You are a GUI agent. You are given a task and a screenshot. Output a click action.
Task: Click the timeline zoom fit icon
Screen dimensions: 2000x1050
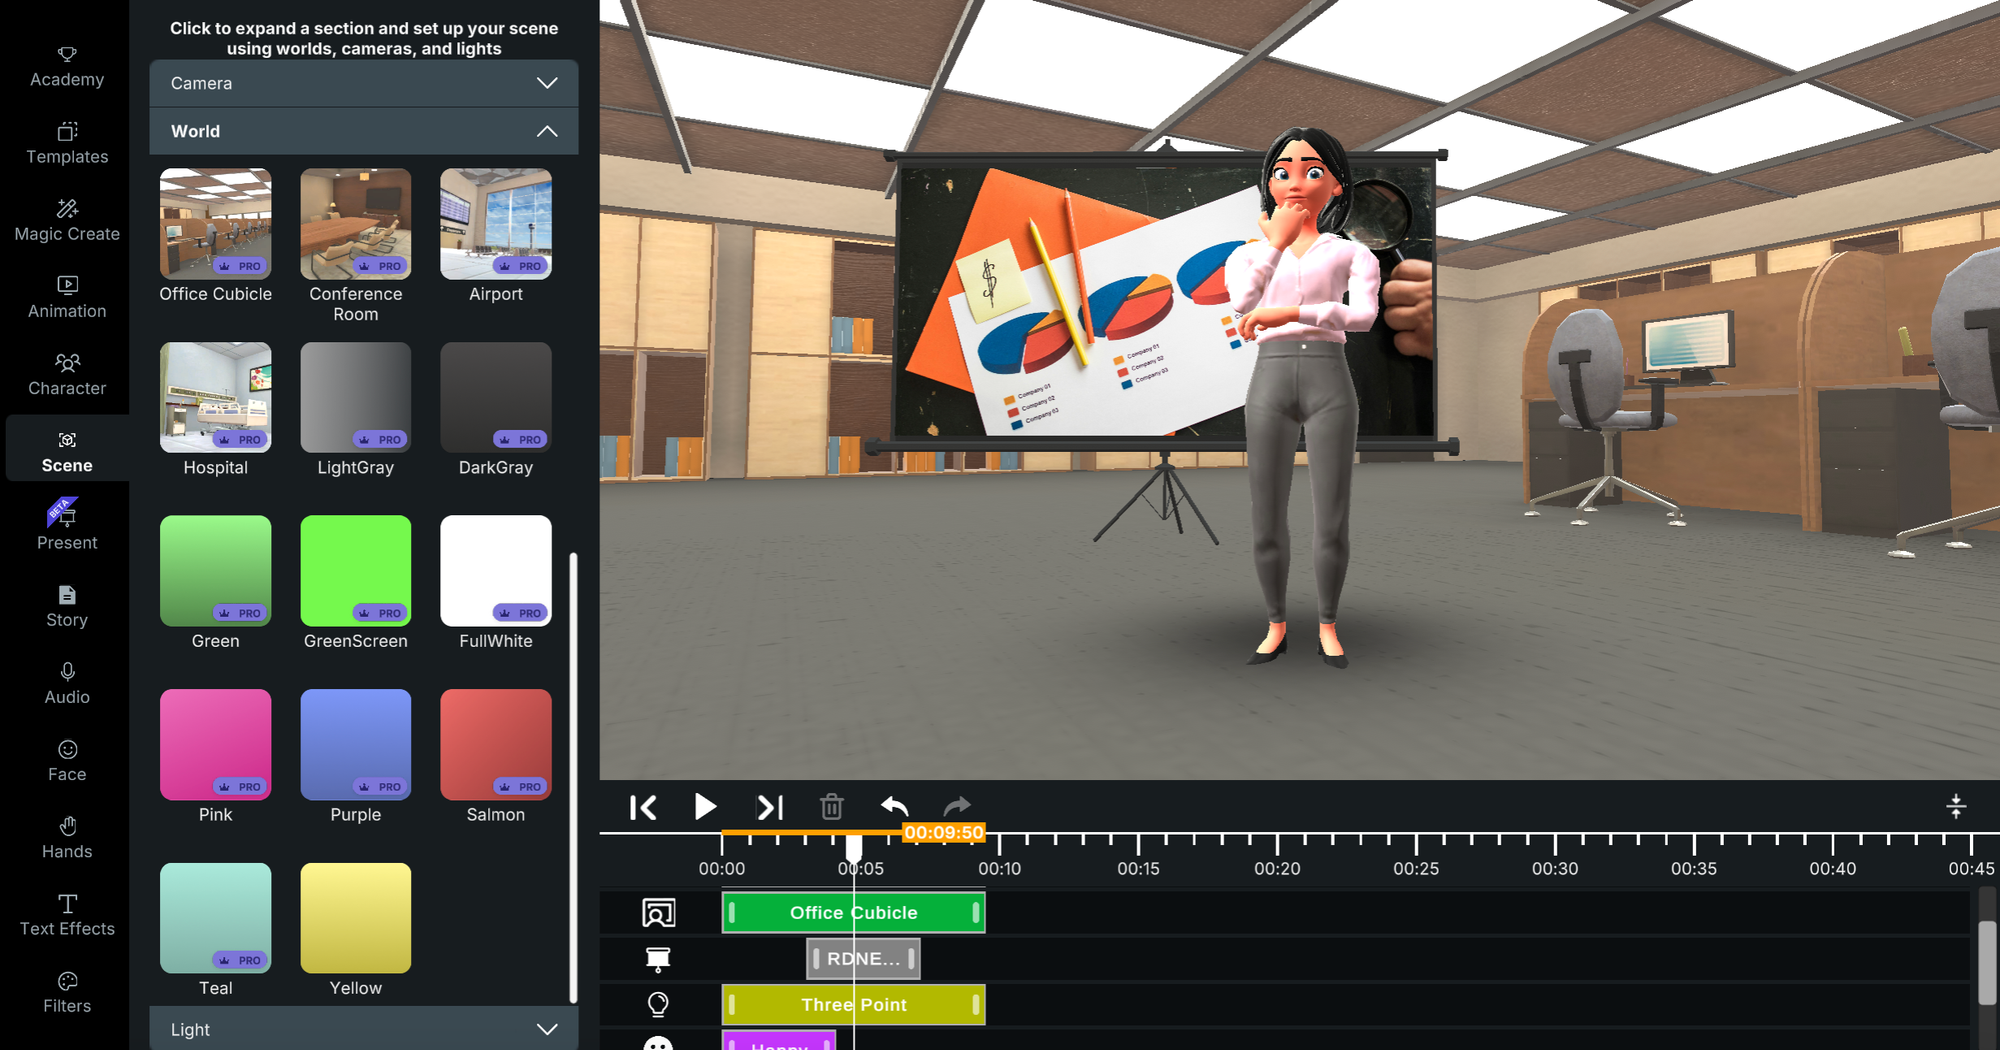1955,806
